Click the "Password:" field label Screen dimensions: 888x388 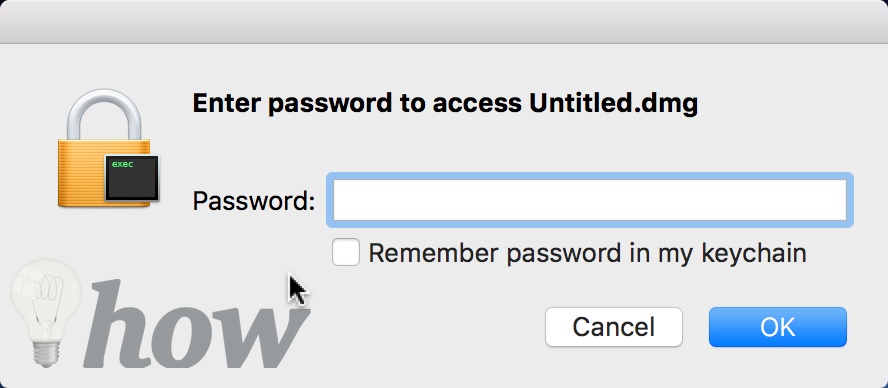(x=254, y=201)
